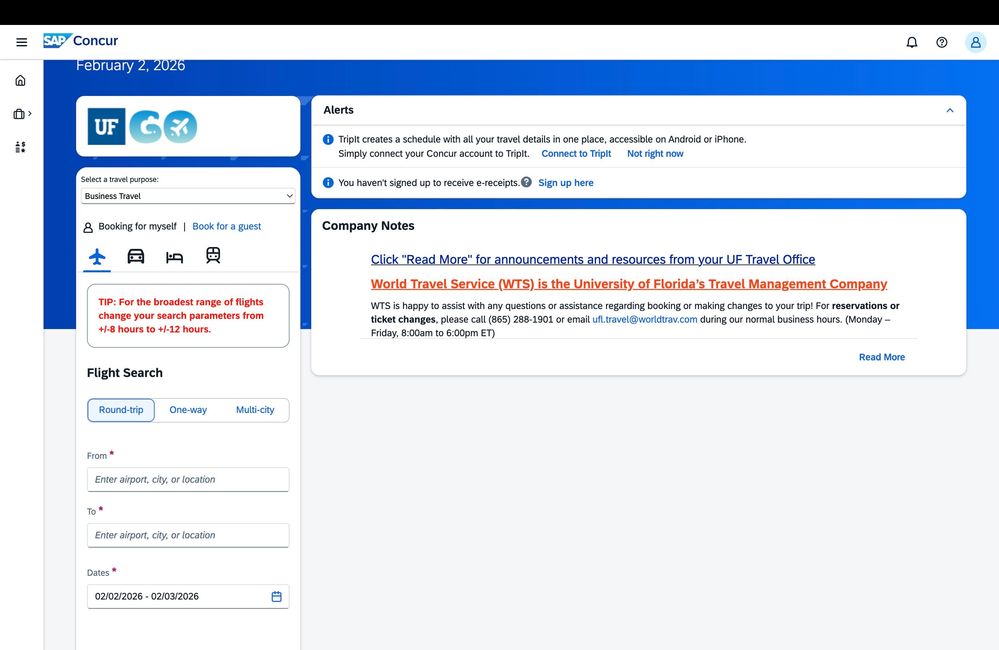This screenshot has width=999, height=650.
Task: Open the Read More announcements link
Action: pos(593,259)
